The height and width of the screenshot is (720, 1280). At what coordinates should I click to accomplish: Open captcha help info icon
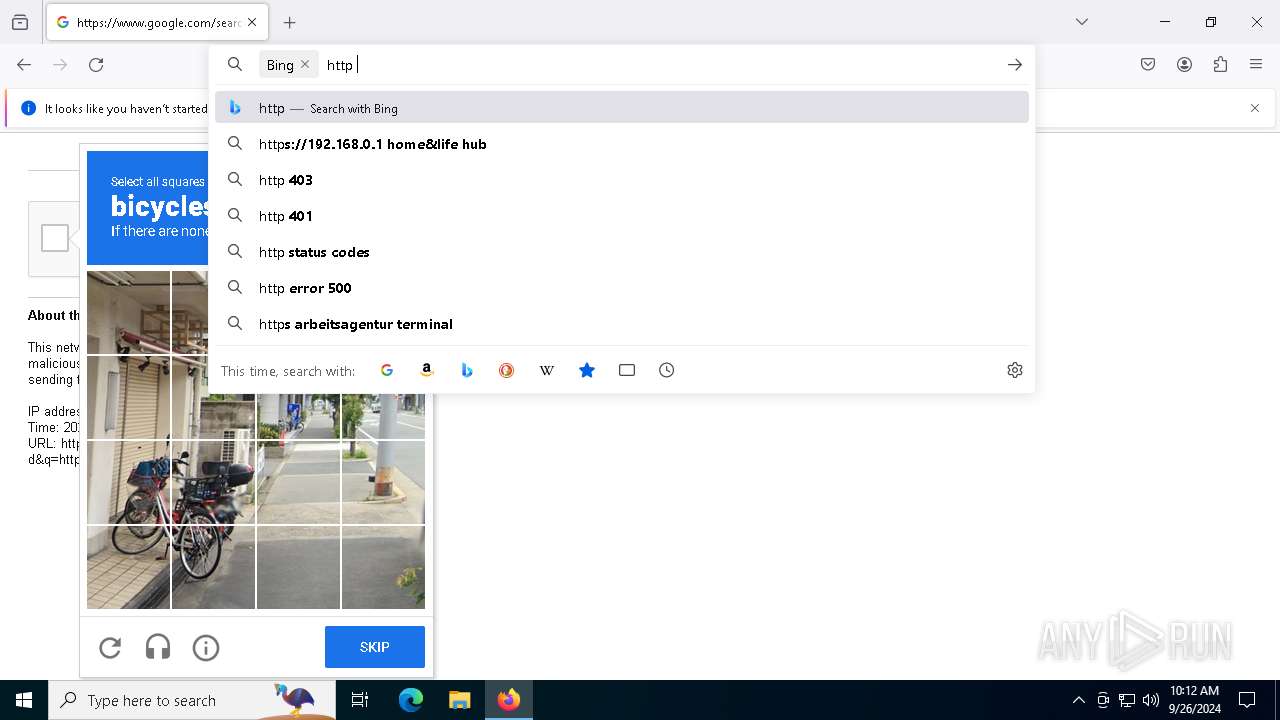click(x=206, y=648)
